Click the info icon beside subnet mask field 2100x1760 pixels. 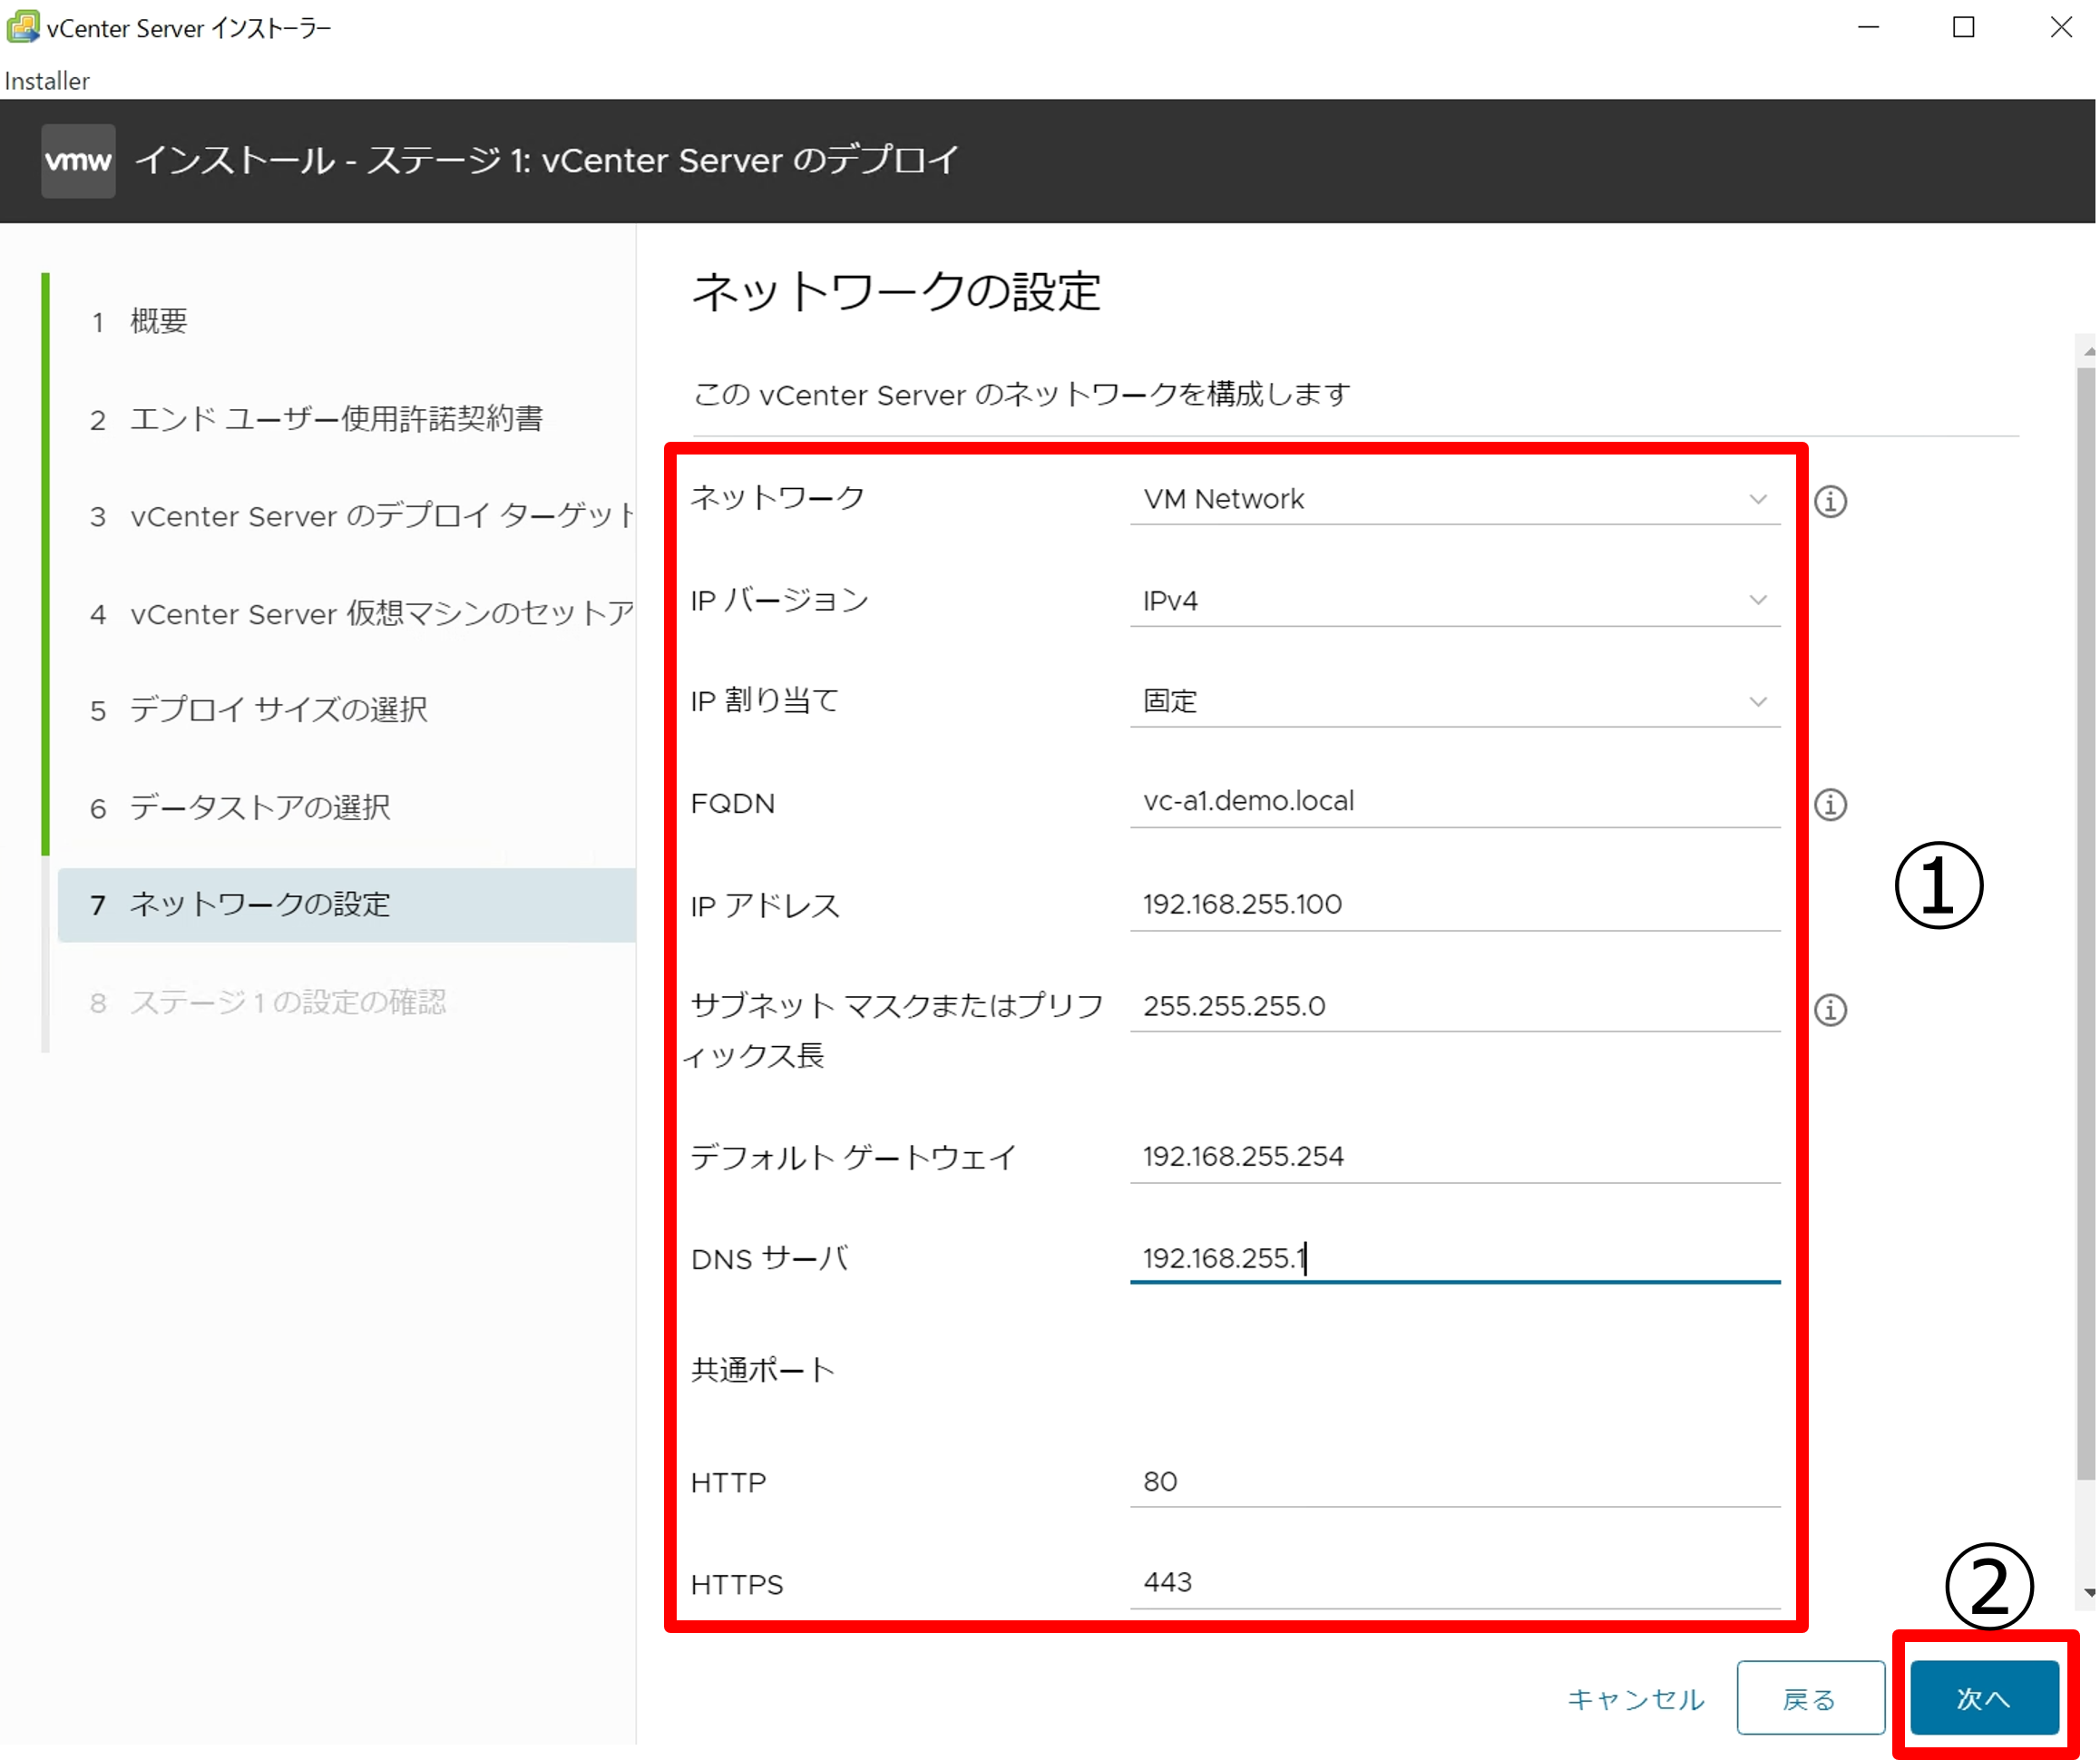[1830, 1009]
